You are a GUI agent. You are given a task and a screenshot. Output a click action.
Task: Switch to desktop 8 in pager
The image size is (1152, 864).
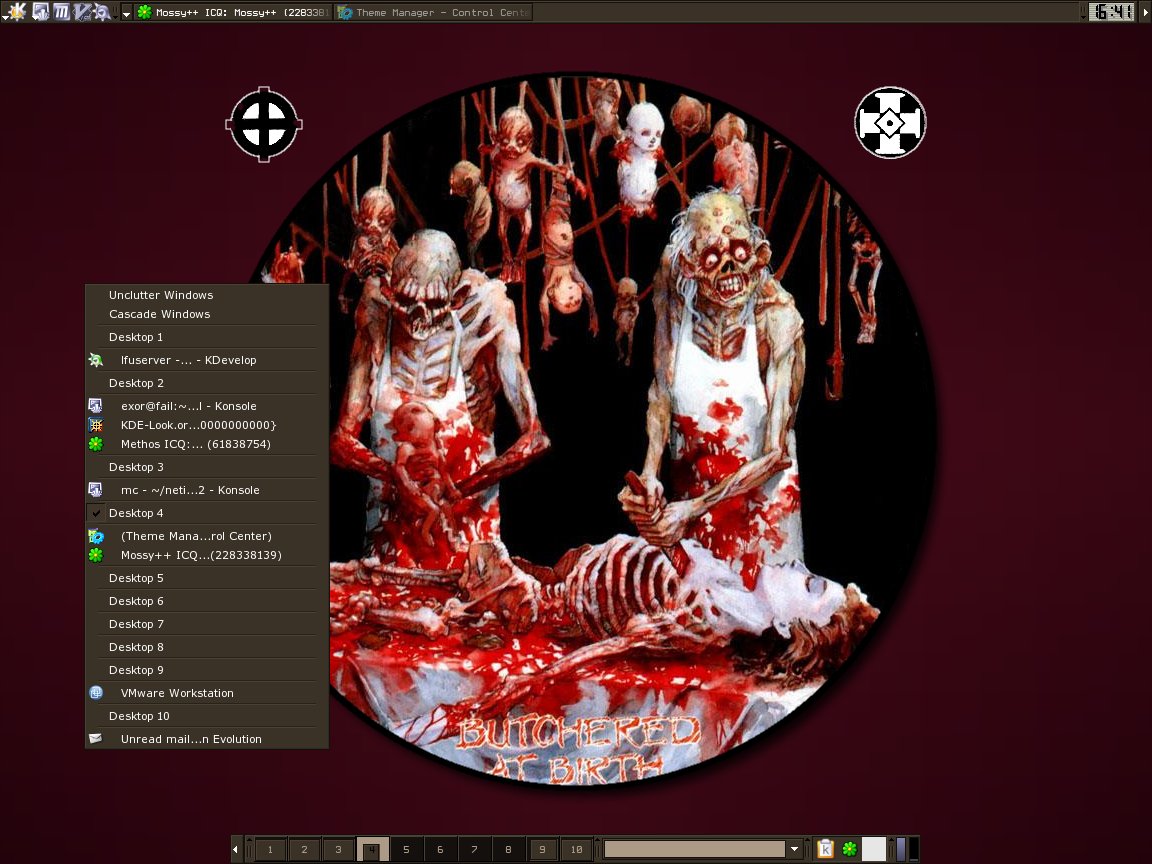pos(508,849)
